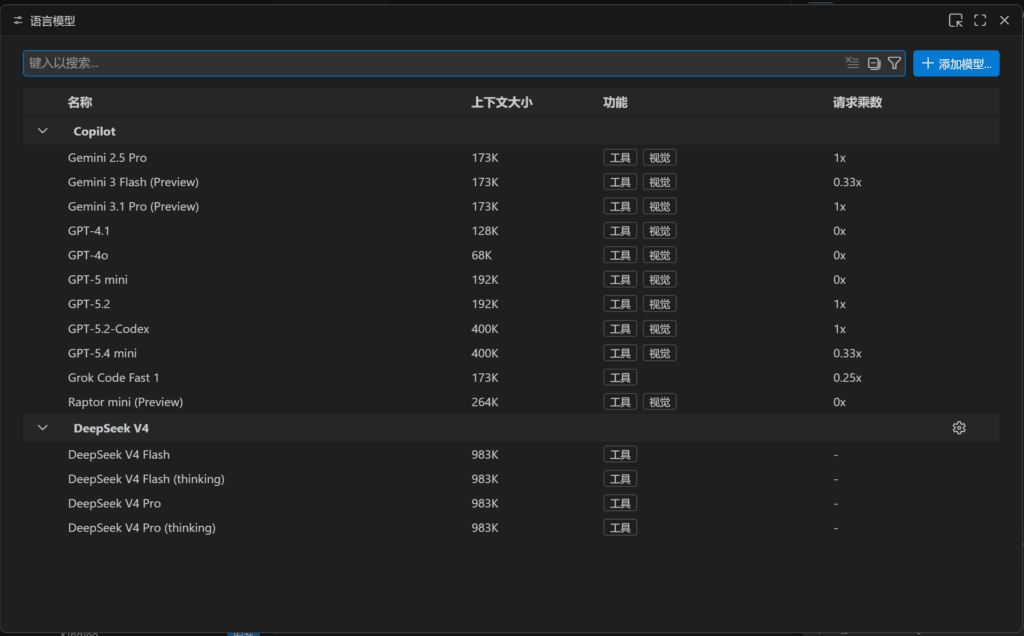Select the GPT-5 mini model

point(98,279)
